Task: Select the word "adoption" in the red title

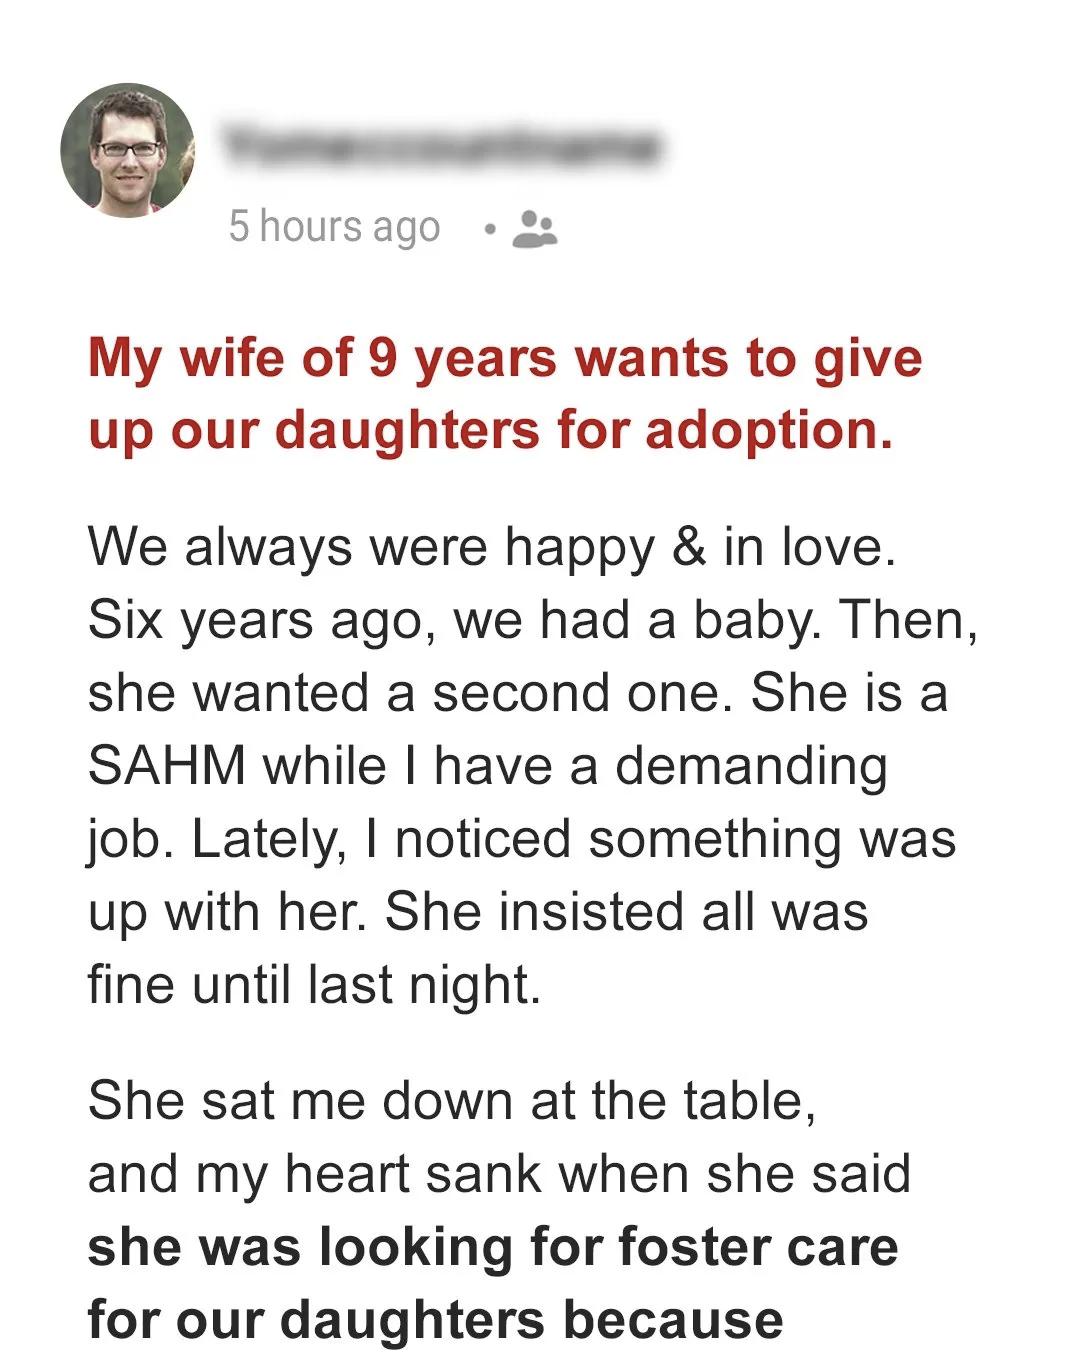Action: tap(762, 431)
